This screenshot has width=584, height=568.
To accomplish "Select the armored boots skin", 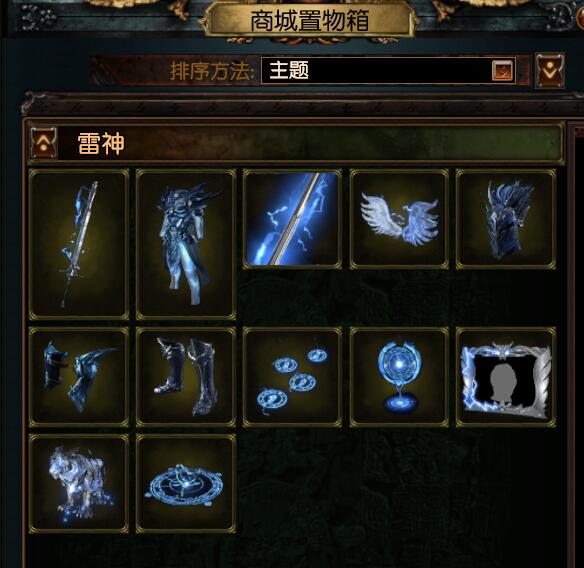I will 186,377.
